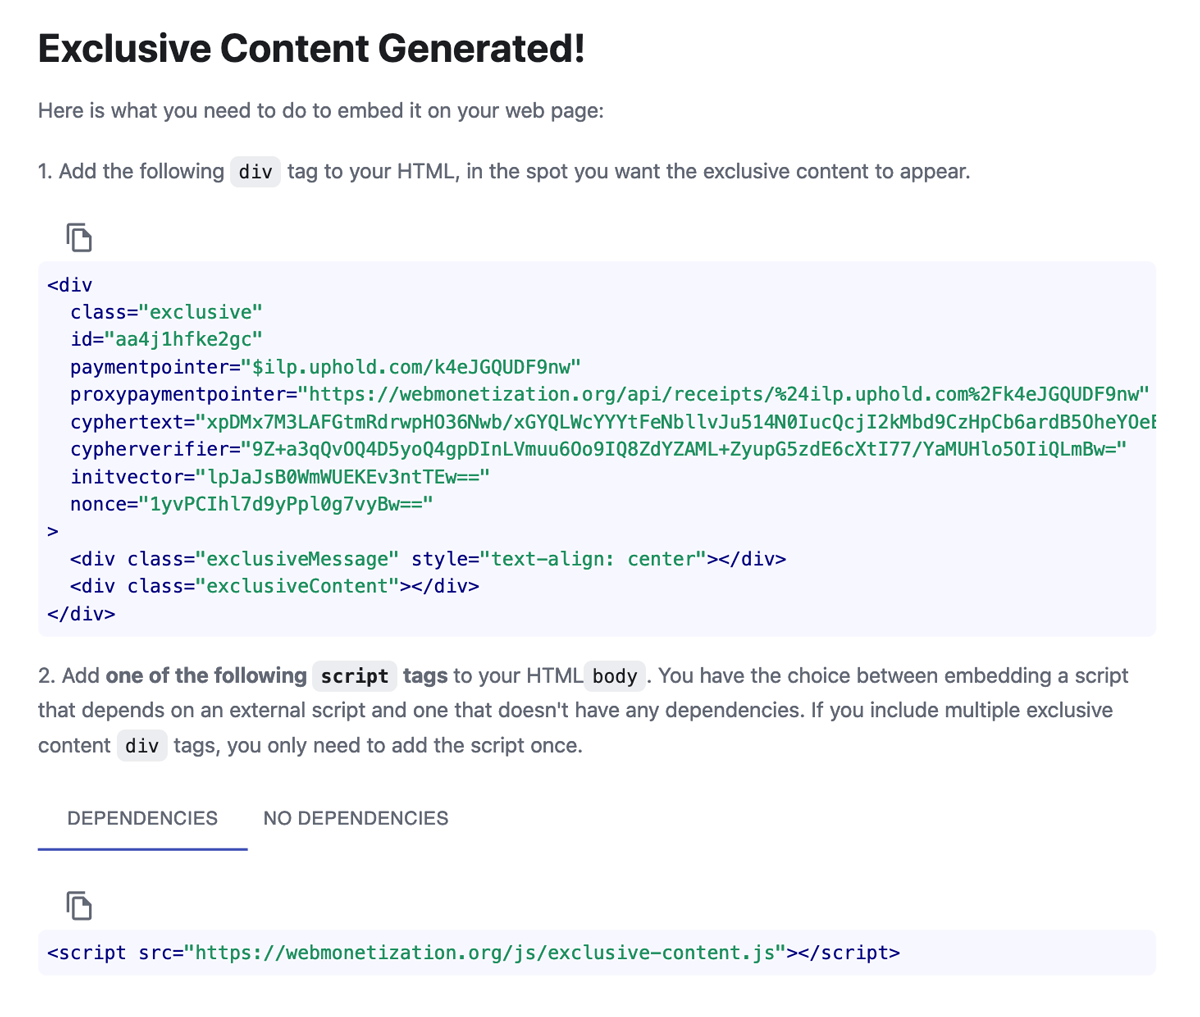Click the id aa4j1hfke2gc attribute line
Screen dimensions: 1200x1017
[x=166, y=340]
